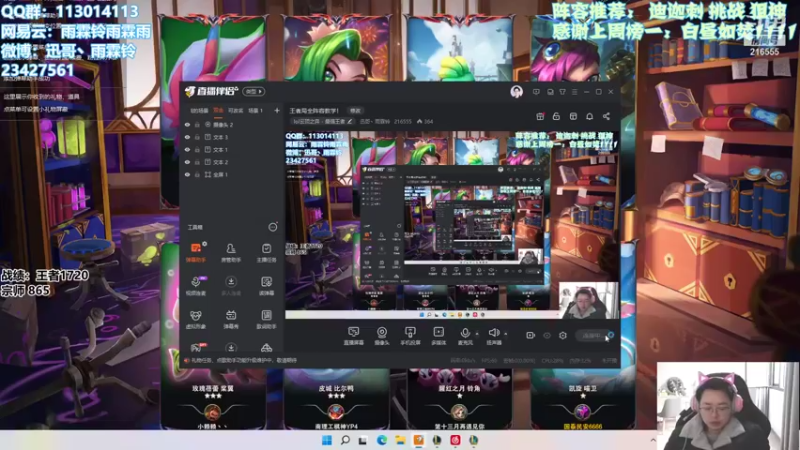Open settings gear in bottom bar
This screenshot has height=450, width=800.
tap(563, 335)
